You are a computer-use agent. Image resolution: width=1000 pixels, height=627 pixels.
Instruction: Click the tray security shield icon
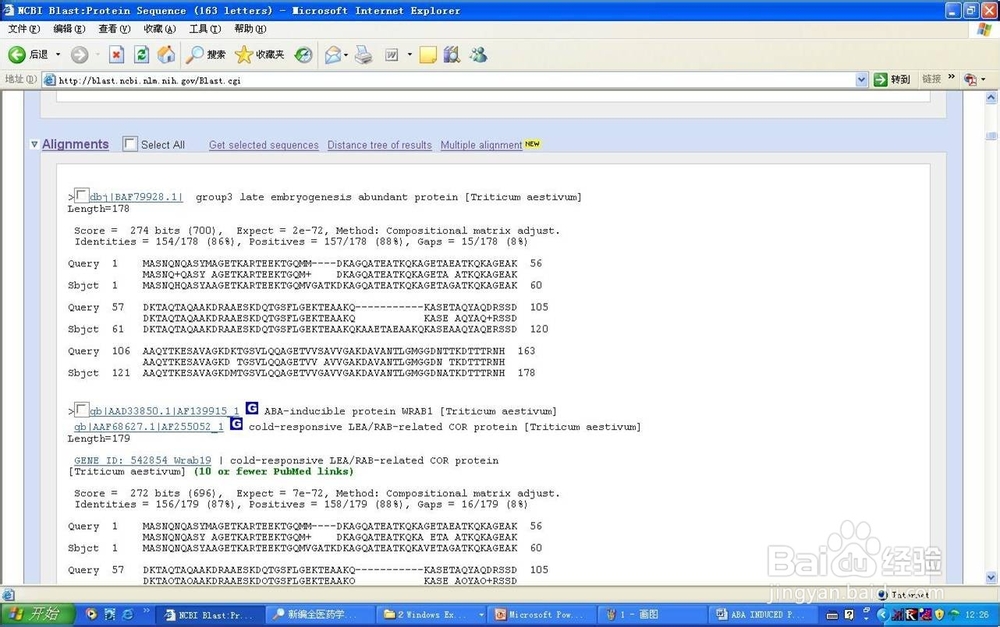[939, 615]
